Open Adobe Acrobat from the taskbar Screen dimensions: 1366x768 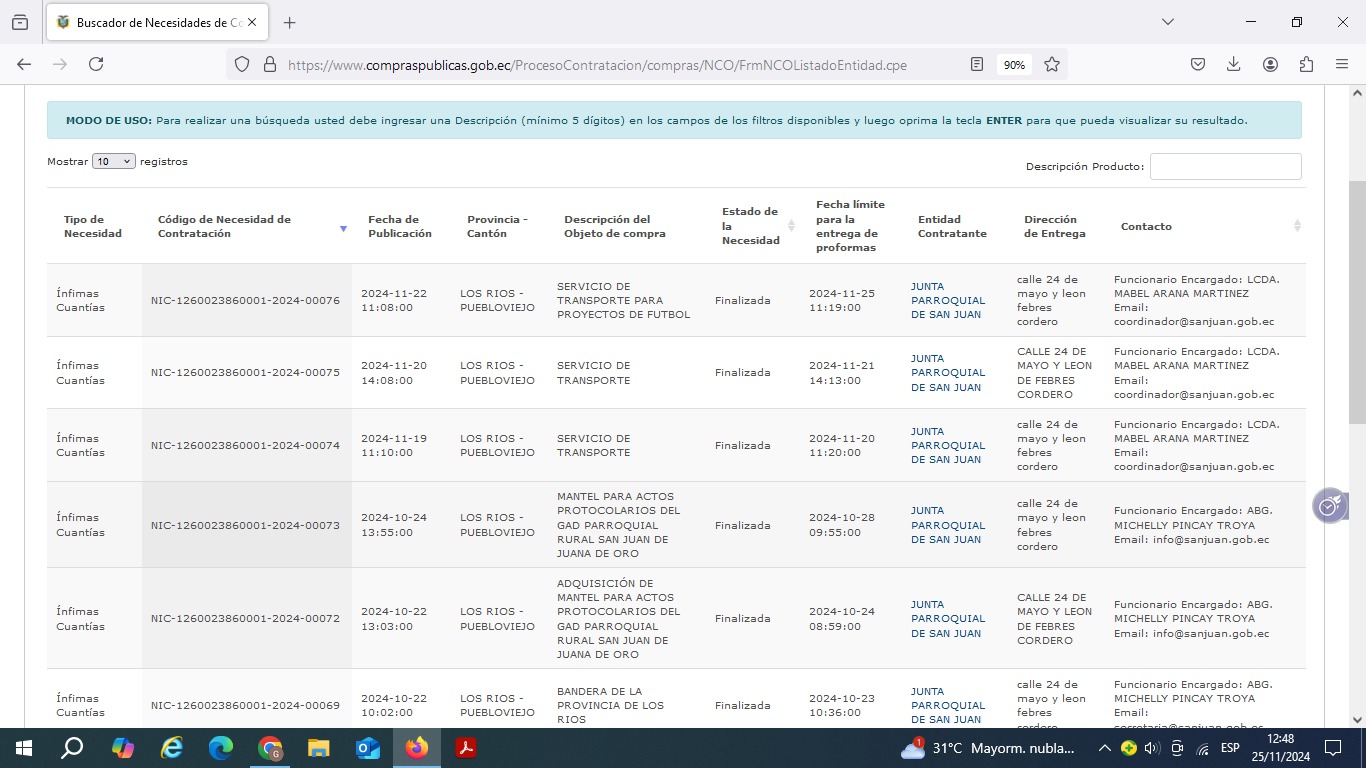(466, 748)
